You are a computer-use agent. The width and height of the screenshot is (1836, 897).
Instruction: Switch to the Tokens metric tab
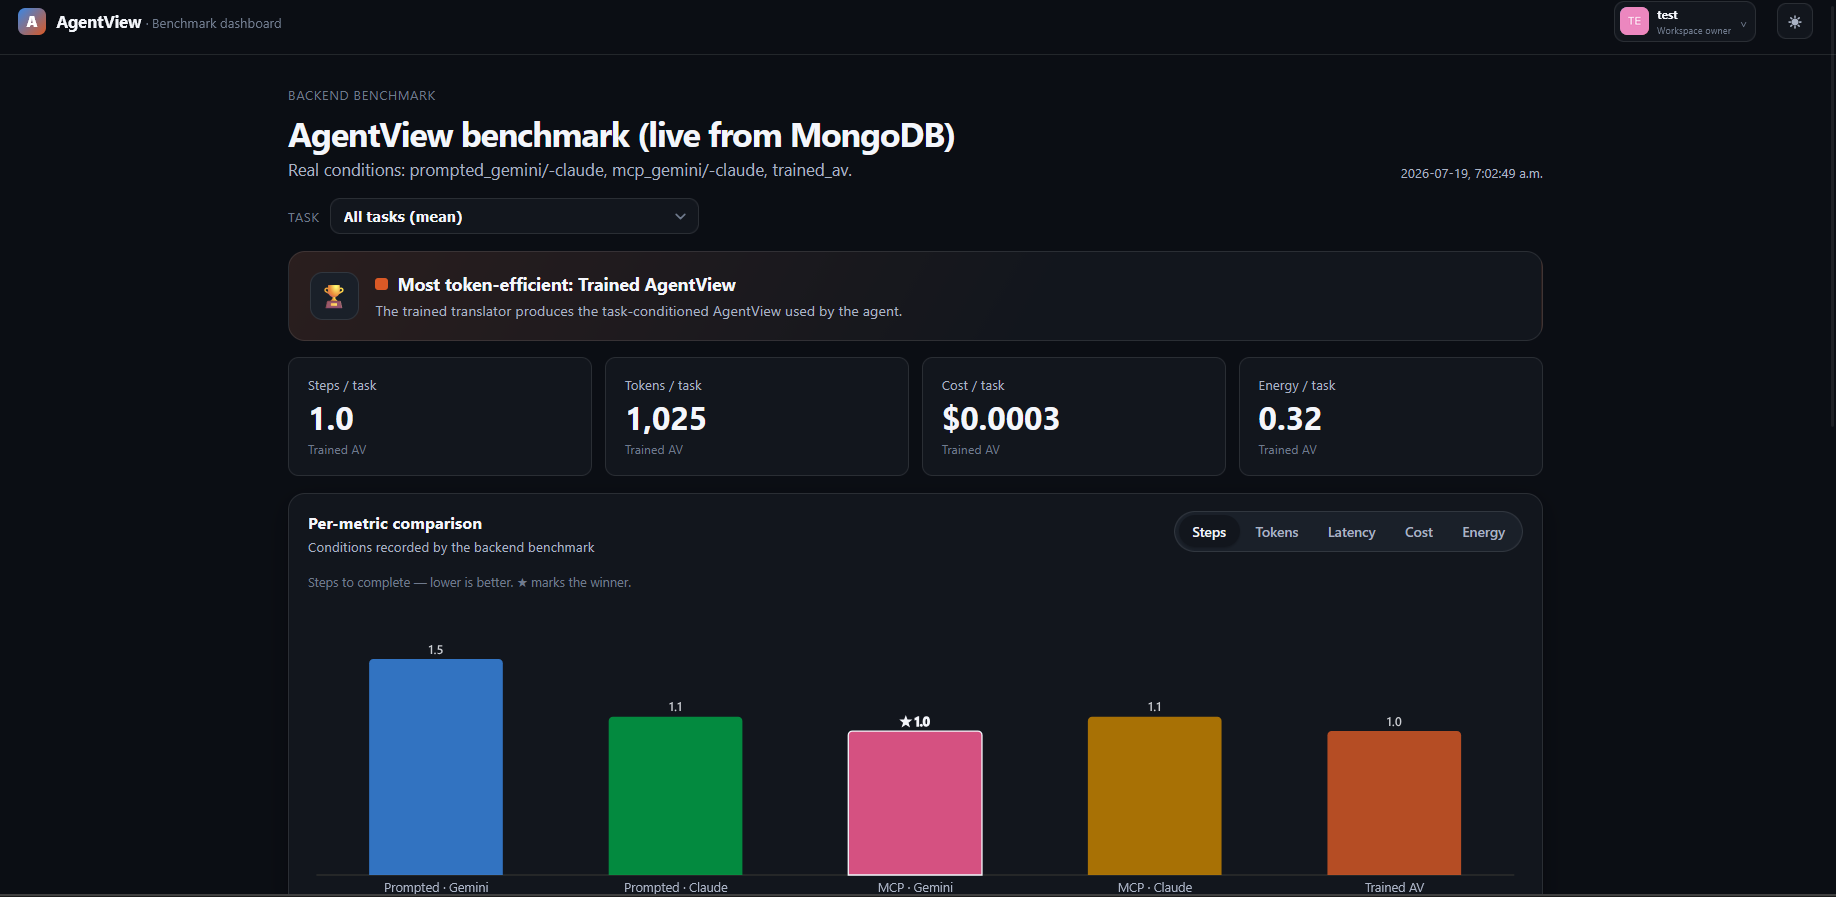coord(1277,532)
